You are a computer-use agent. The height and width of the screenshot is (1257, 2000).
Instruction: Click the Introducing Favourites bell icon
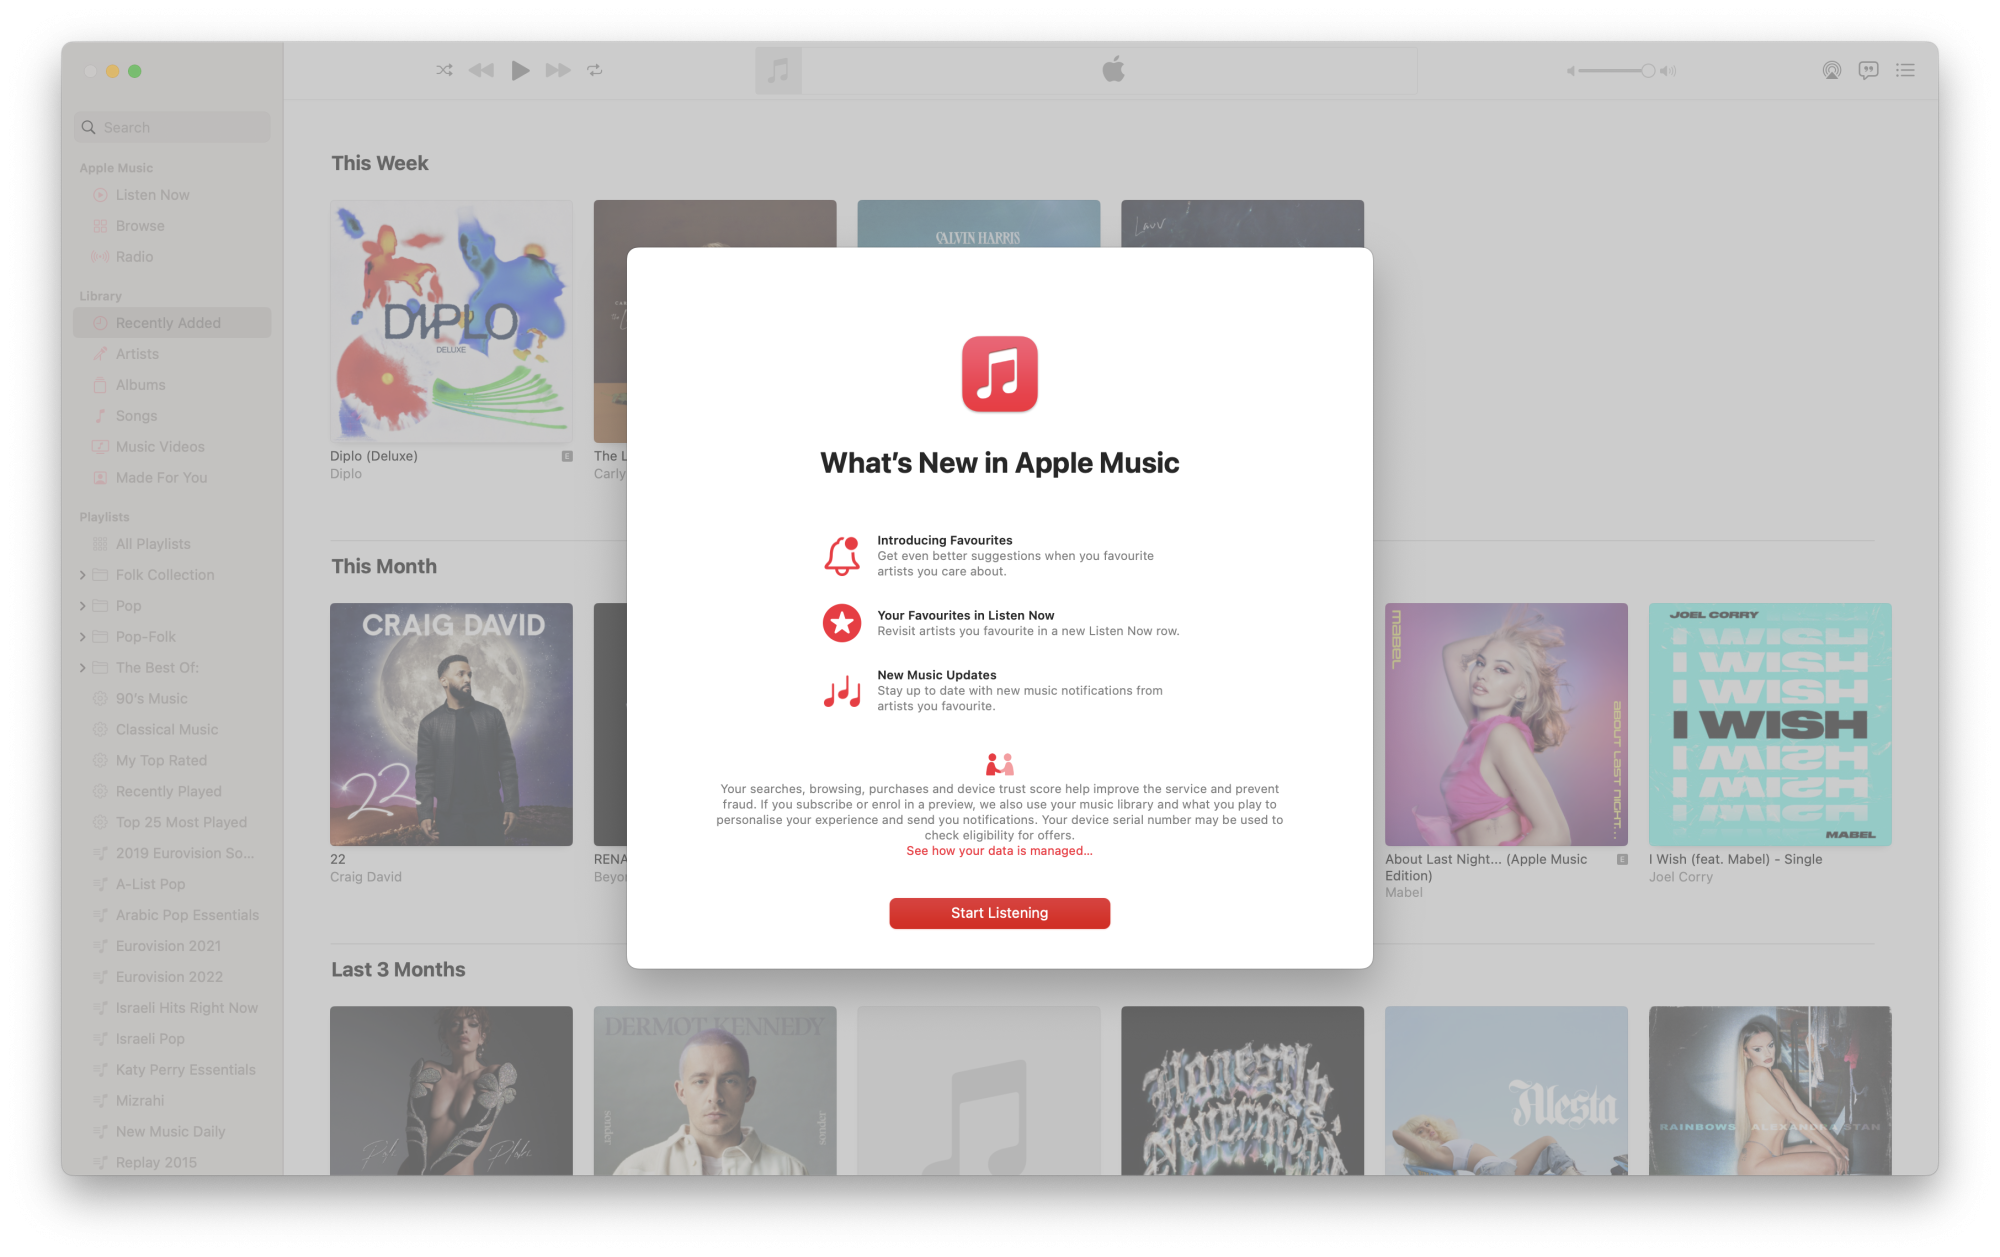[x=842, y=556]
